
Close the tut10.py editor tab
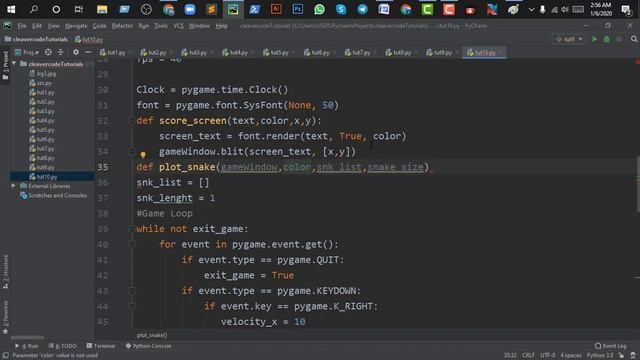(x=501, y=53)
